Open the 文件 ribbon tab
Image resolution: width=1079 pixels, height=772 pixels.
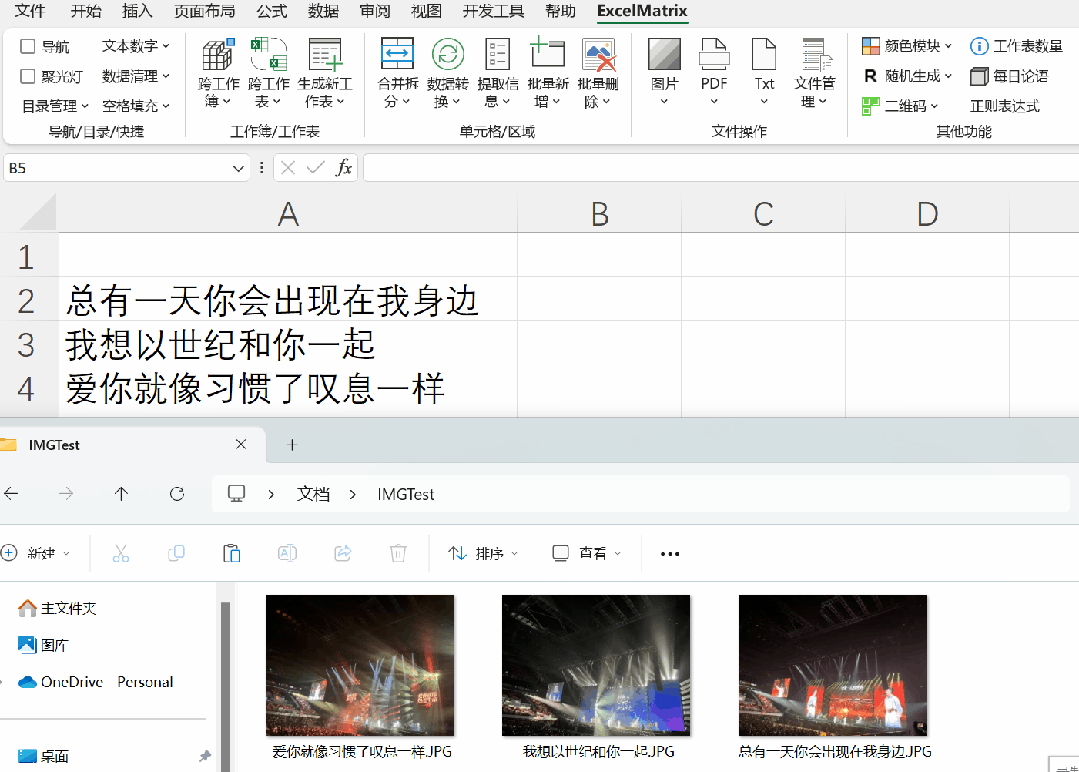click(30, 11)
